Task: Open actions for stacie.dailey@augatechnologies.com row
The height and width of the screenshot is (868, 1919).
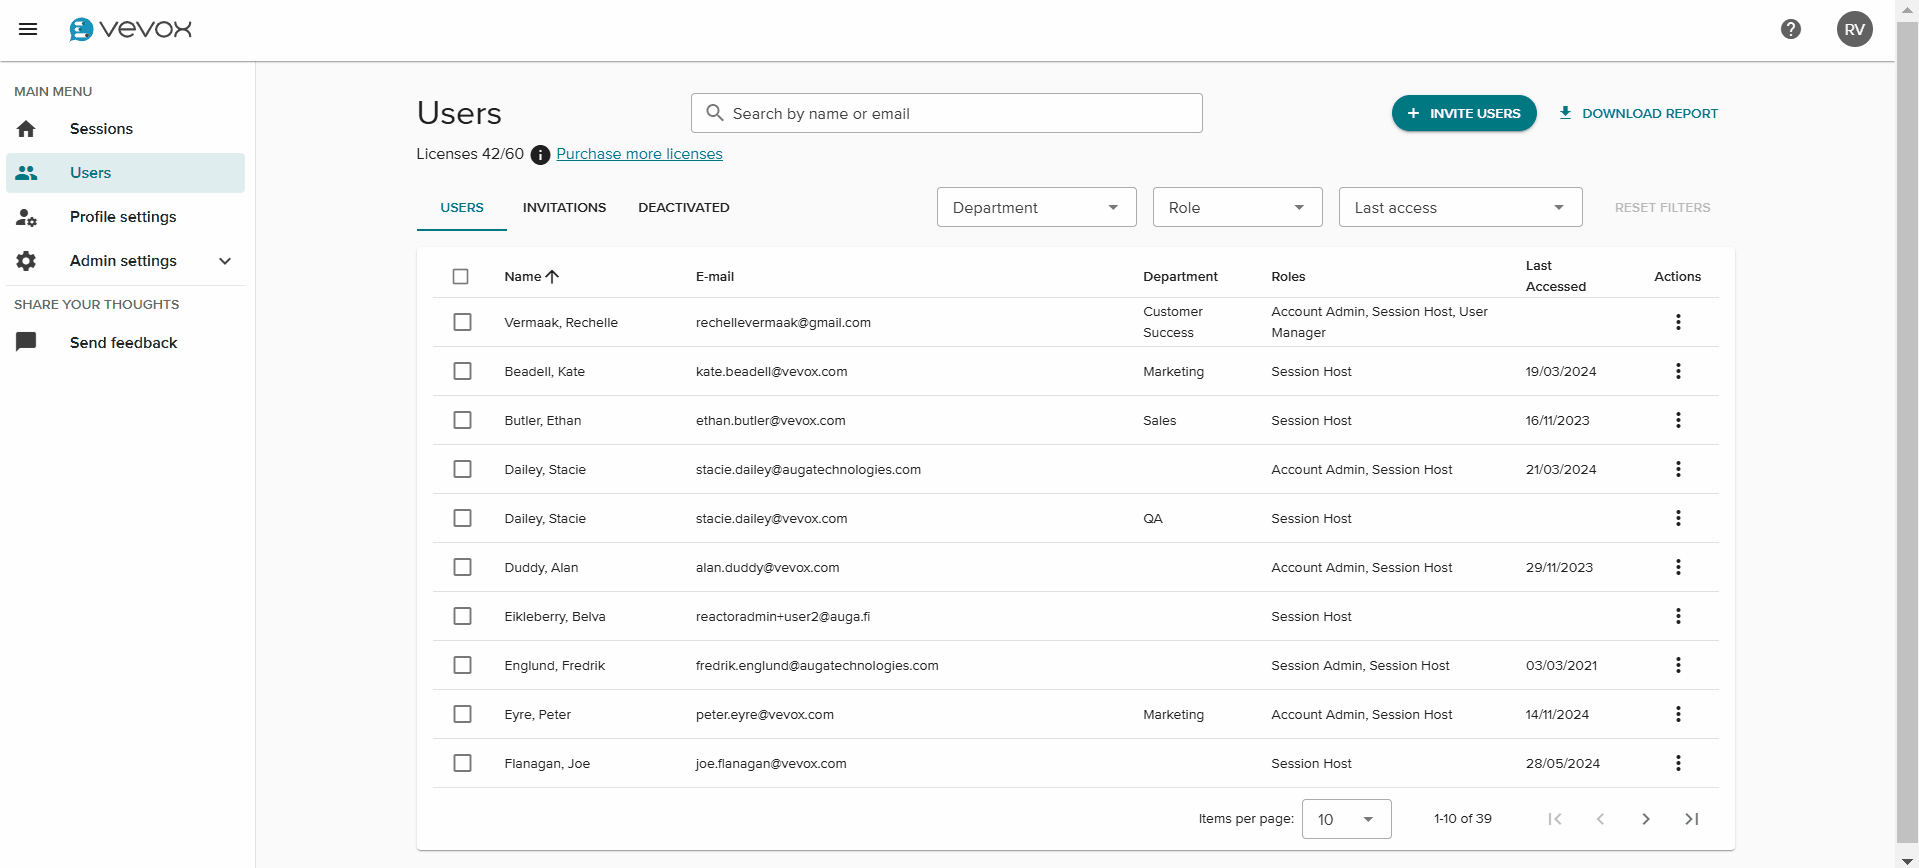Action: 1678,469
